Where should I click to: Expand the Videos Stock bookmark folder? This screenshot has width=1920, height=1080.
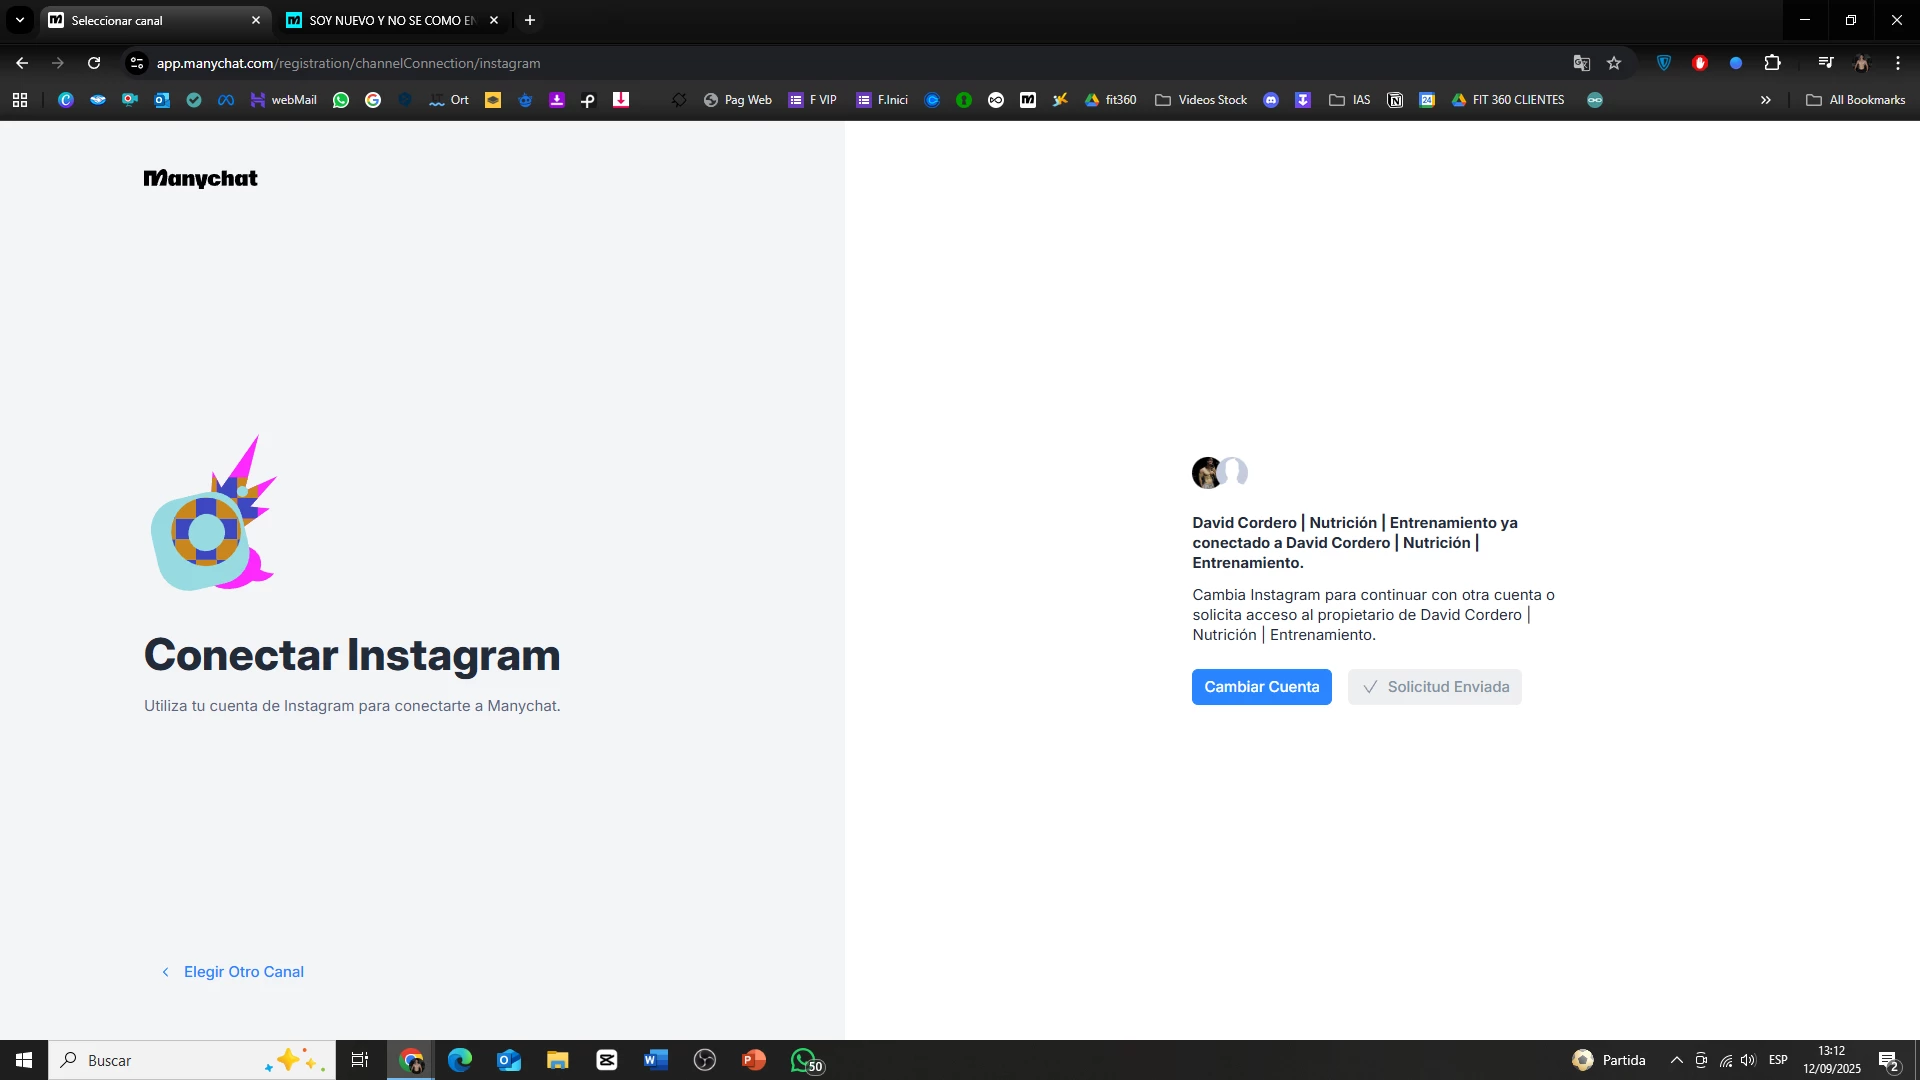1201,100
